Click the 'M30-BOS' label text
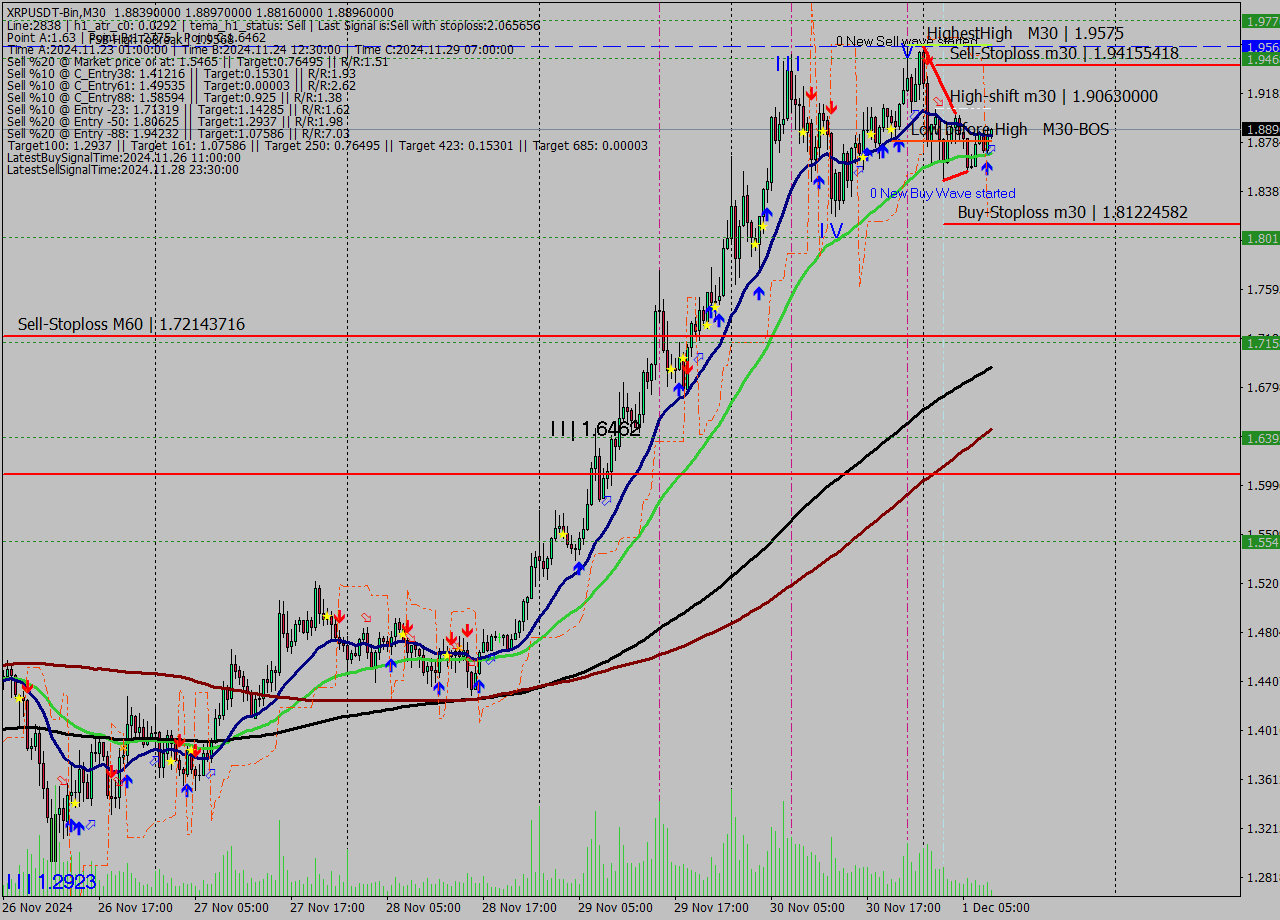Screen dimensions: 1280x920 point(1076,129)
